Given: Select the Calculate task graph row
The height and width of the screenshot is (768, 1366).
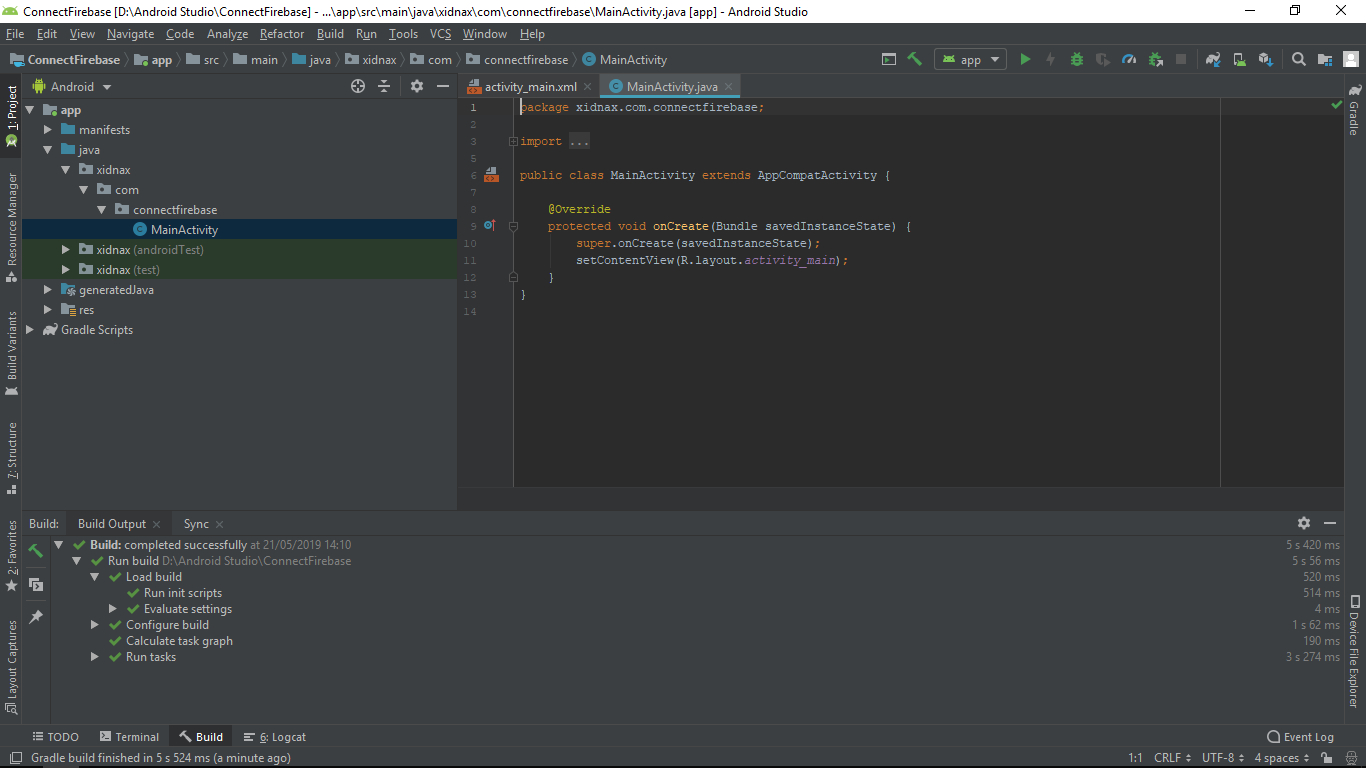Looking at the screenshot, I should pos(179,641).
